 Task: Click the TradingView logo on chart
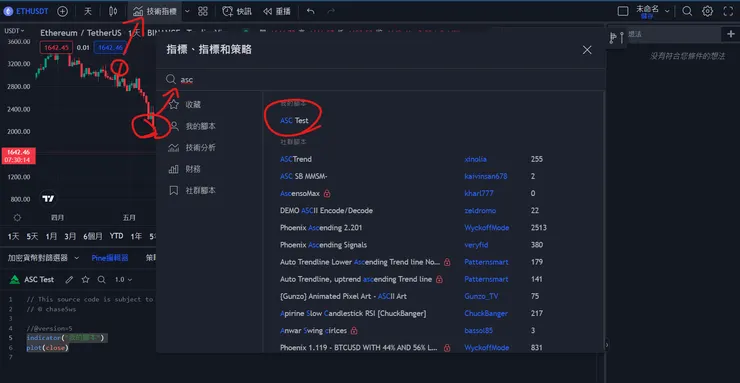coord(48,199)
